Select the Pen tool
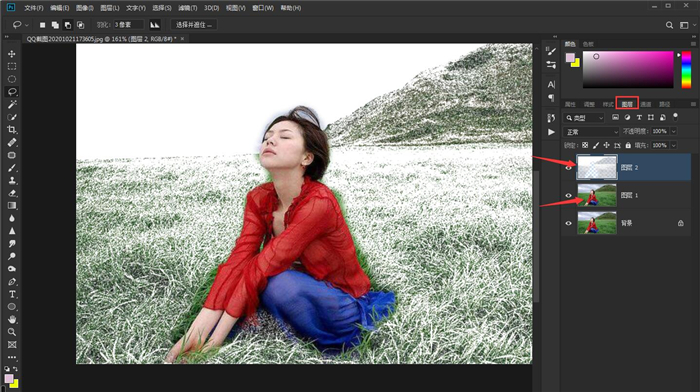 [12, 282]
